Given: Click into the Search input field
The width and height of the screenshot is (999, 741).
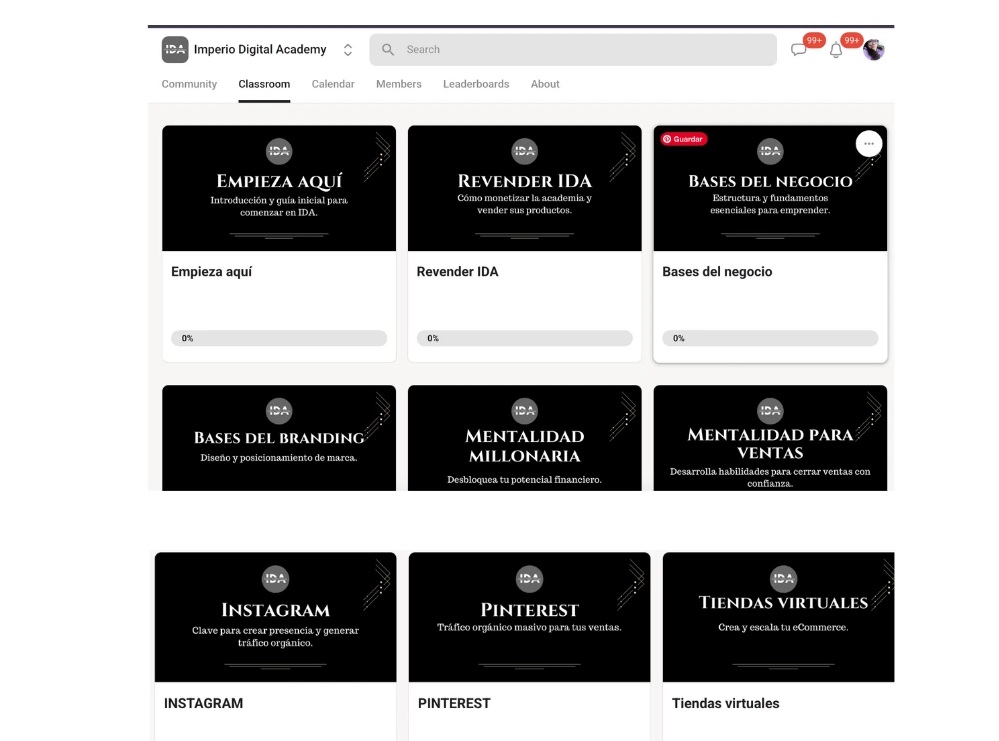Looking at the screenshot, I should coord(580,50).
